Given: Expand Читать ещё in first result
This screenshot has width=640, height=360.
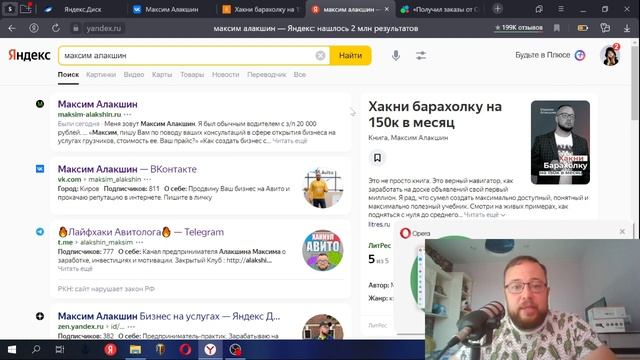Looking at the screenshot, I should point(290,141).
